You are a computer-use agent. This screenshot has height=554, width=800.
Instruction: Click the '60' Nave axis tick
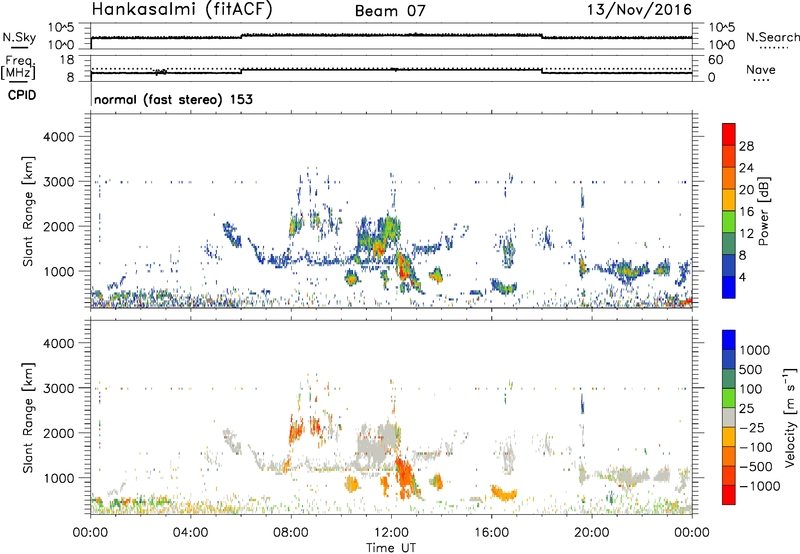(715, 60)
